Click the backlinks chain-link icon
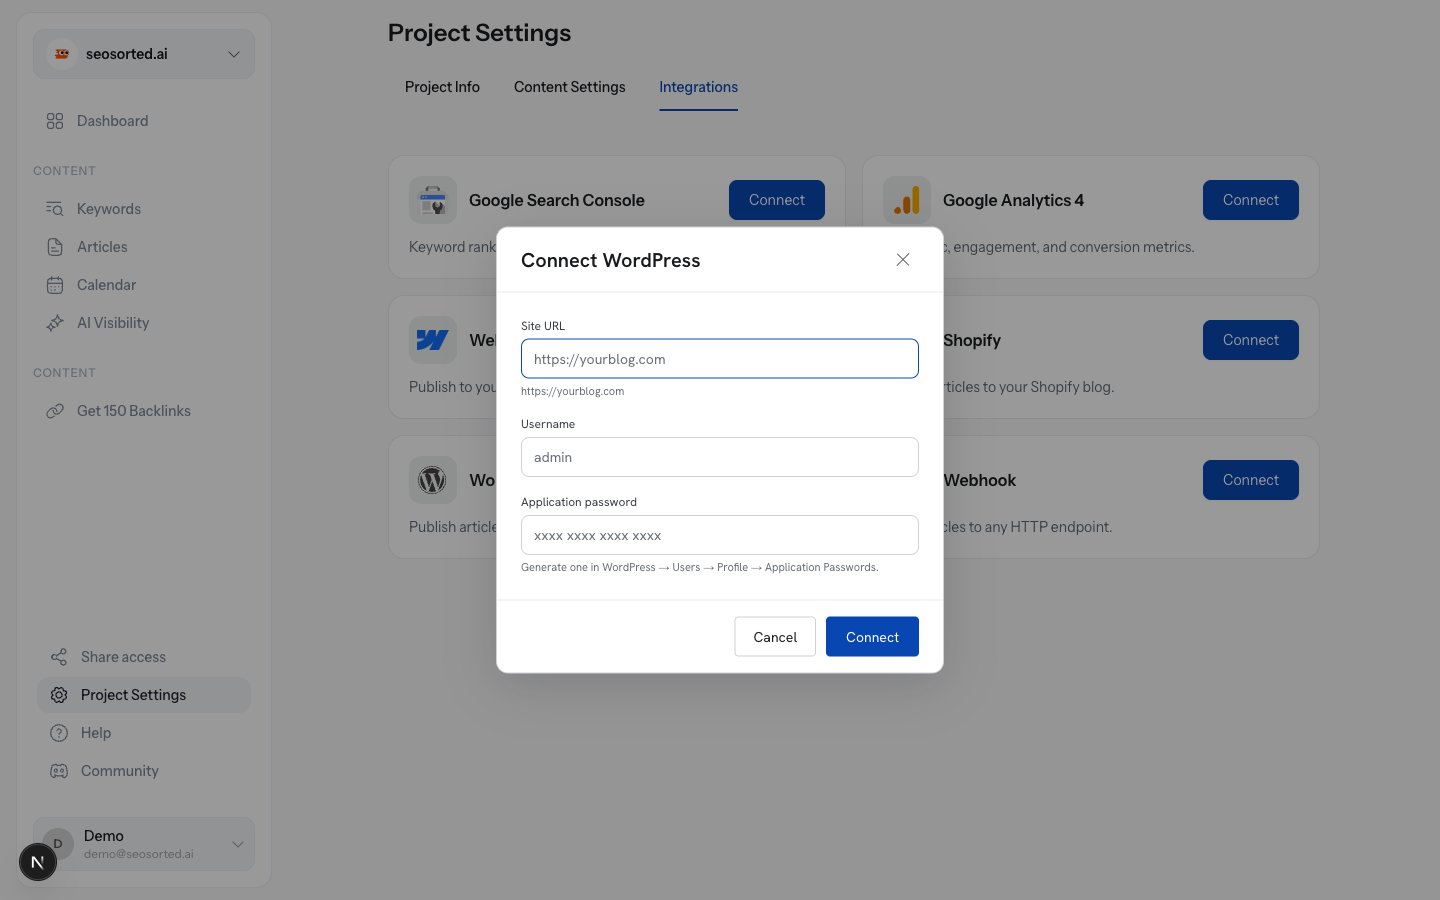The image size is (1440, 900). [55, 411]
